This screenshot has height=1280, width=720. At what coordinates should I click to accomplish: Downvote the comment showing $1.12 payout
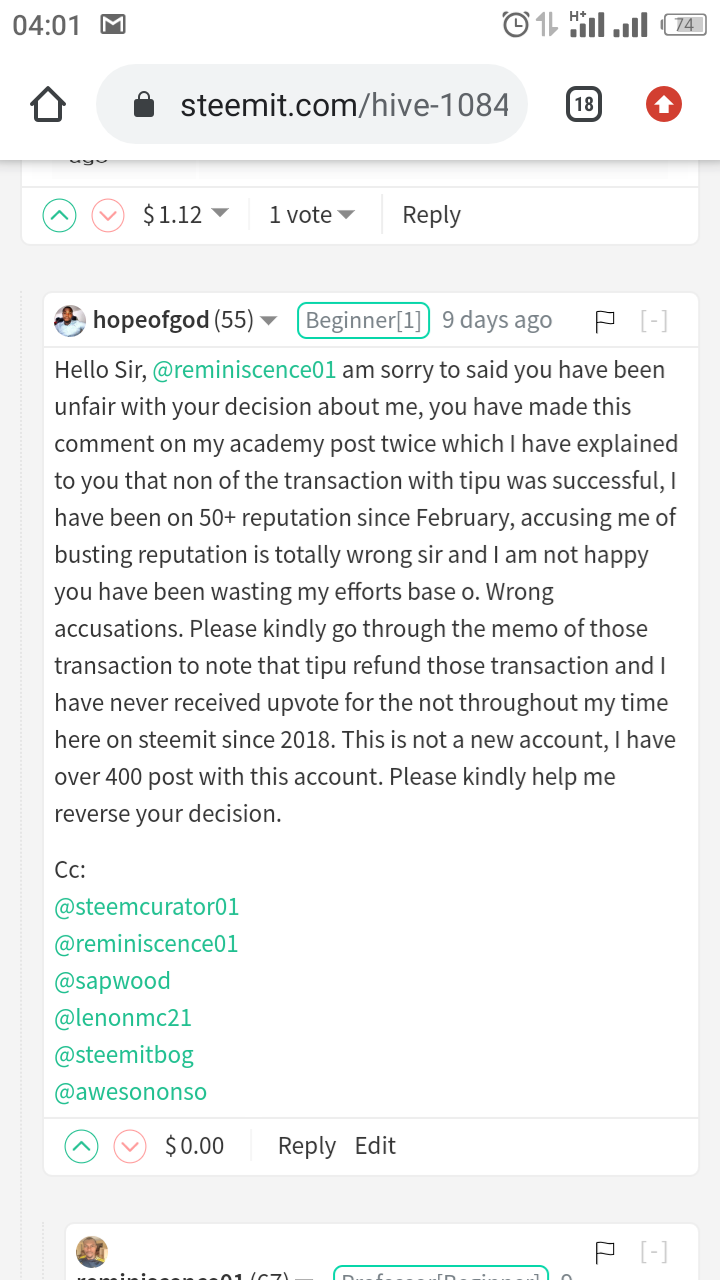[x=108, y=215]
